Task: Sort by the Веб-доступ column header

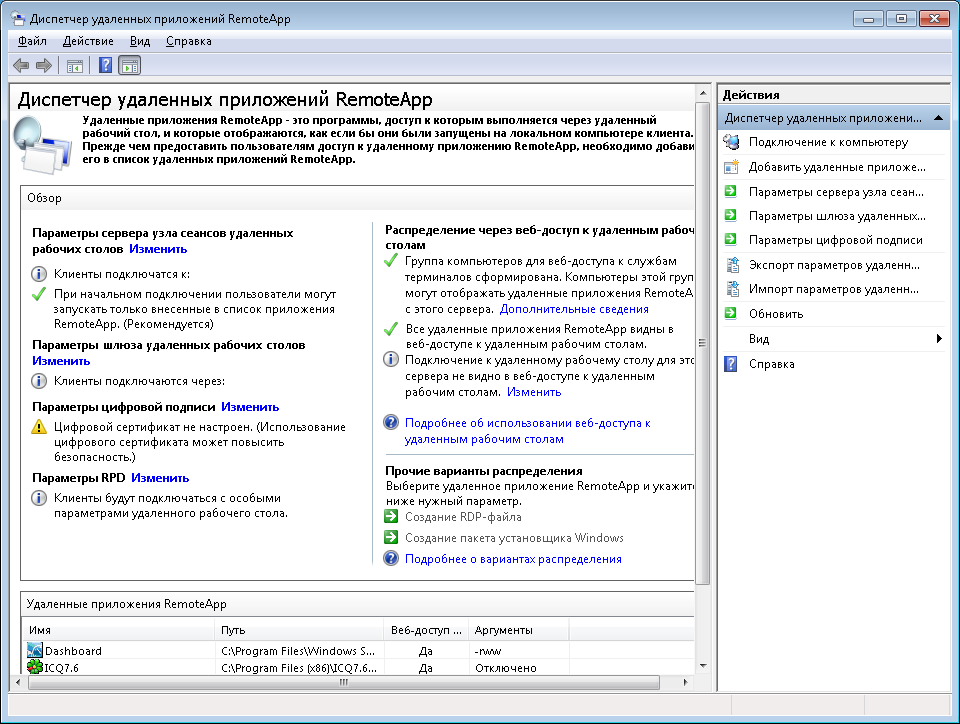Action: [x=426, y=630]
